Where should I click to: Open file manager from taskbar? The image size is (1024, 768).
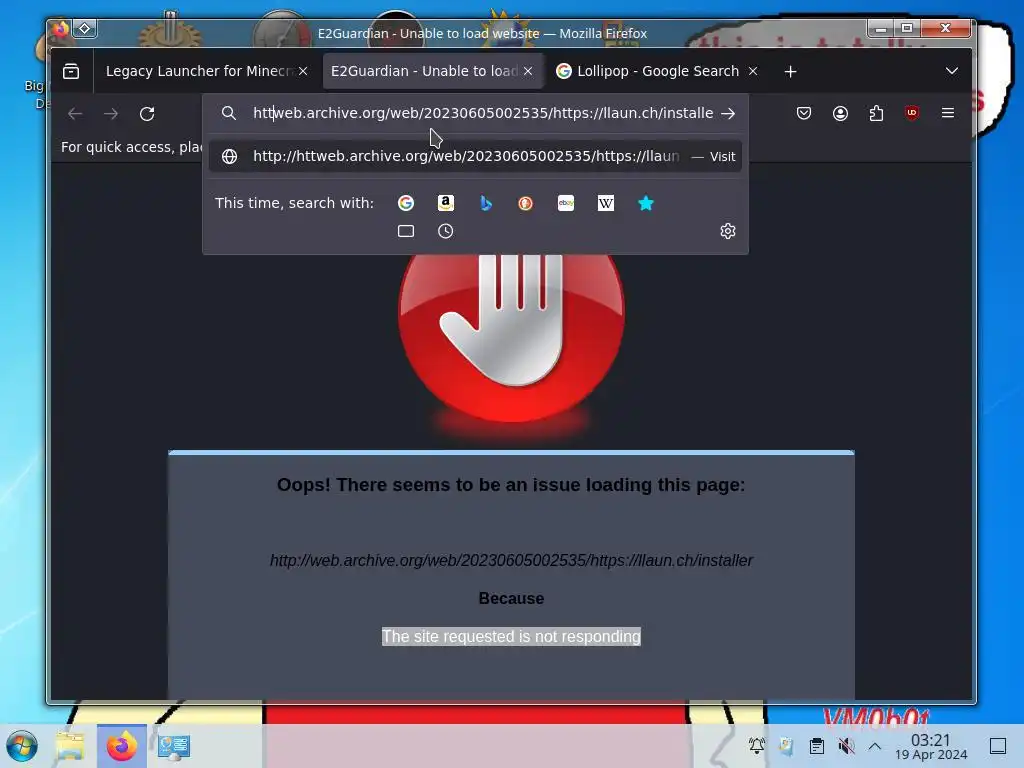71,746
